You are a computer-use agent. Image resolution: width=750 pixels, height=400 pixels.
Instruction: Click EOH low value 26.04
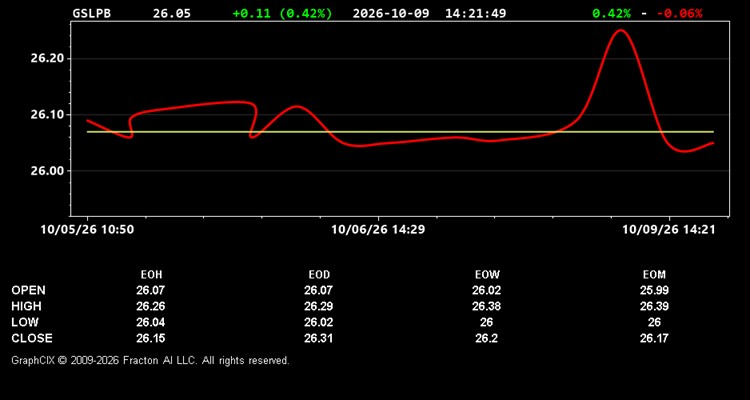151,322
